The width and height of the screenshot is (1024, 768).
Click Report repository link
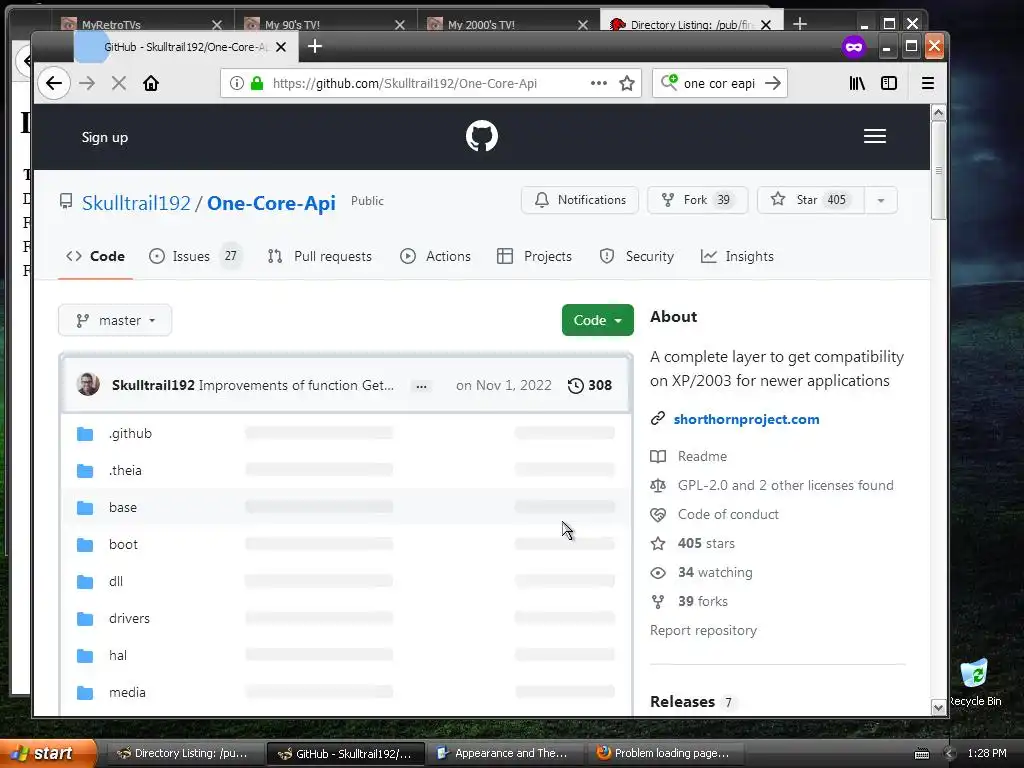[x=703, y=631]
